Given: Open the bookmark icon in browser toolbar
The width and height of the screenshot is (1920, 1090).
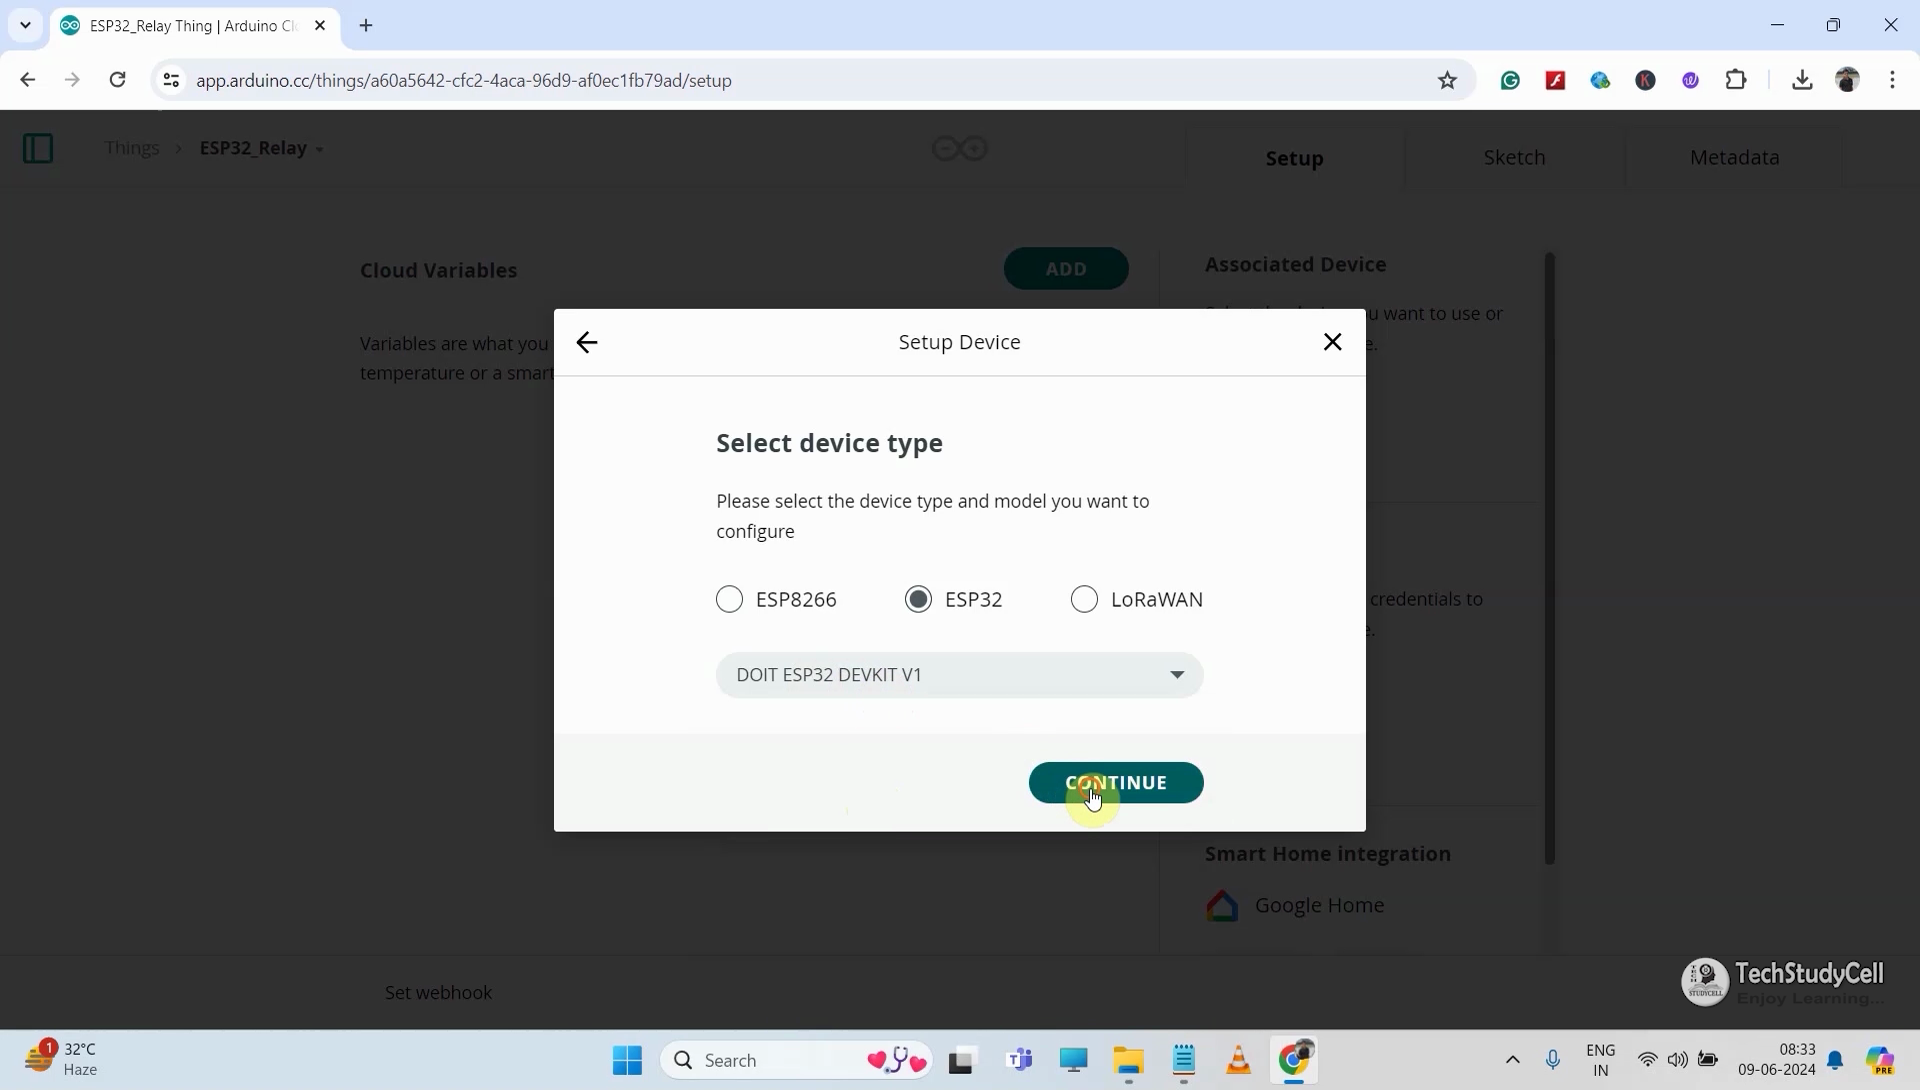Looking at the screenshot, I should pos(1448,80).
